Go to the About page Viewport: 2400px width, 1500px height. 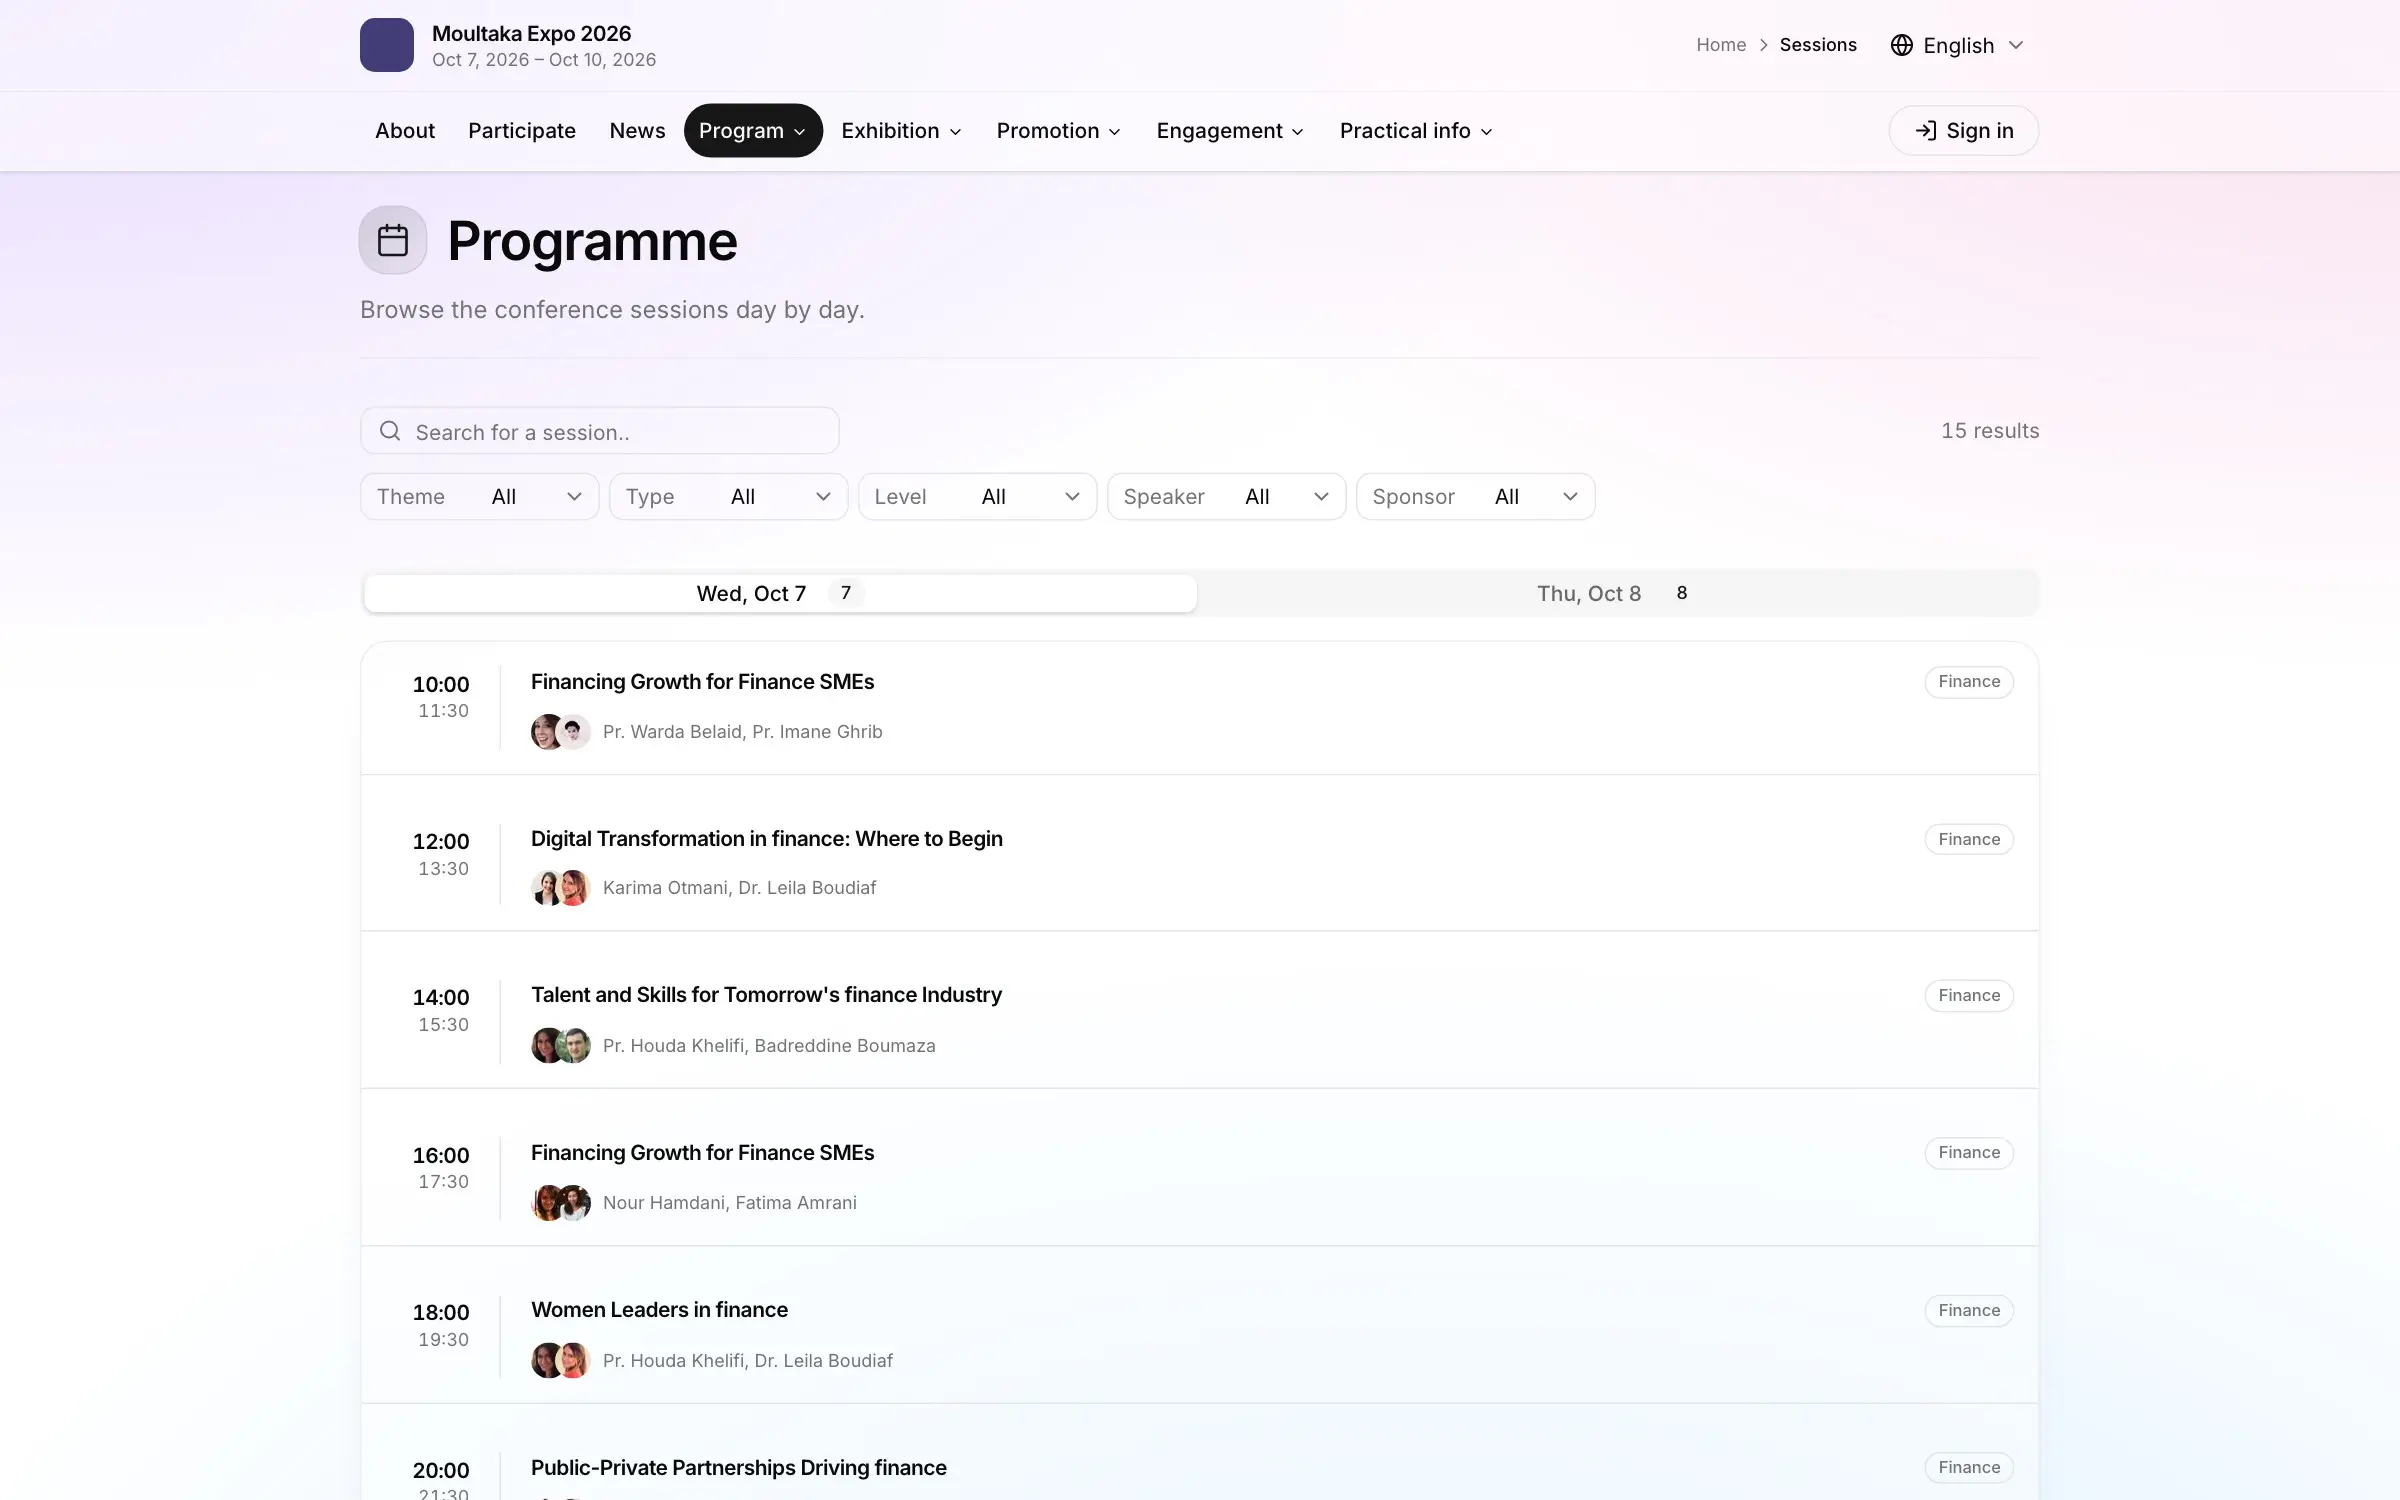click(x=405, y=130)
